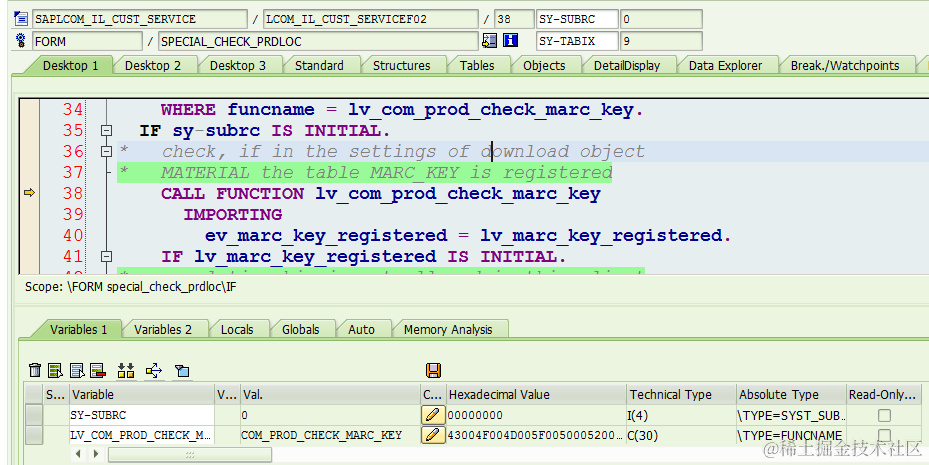
Task: Select the Globals tab
Action: pos(300,329)
